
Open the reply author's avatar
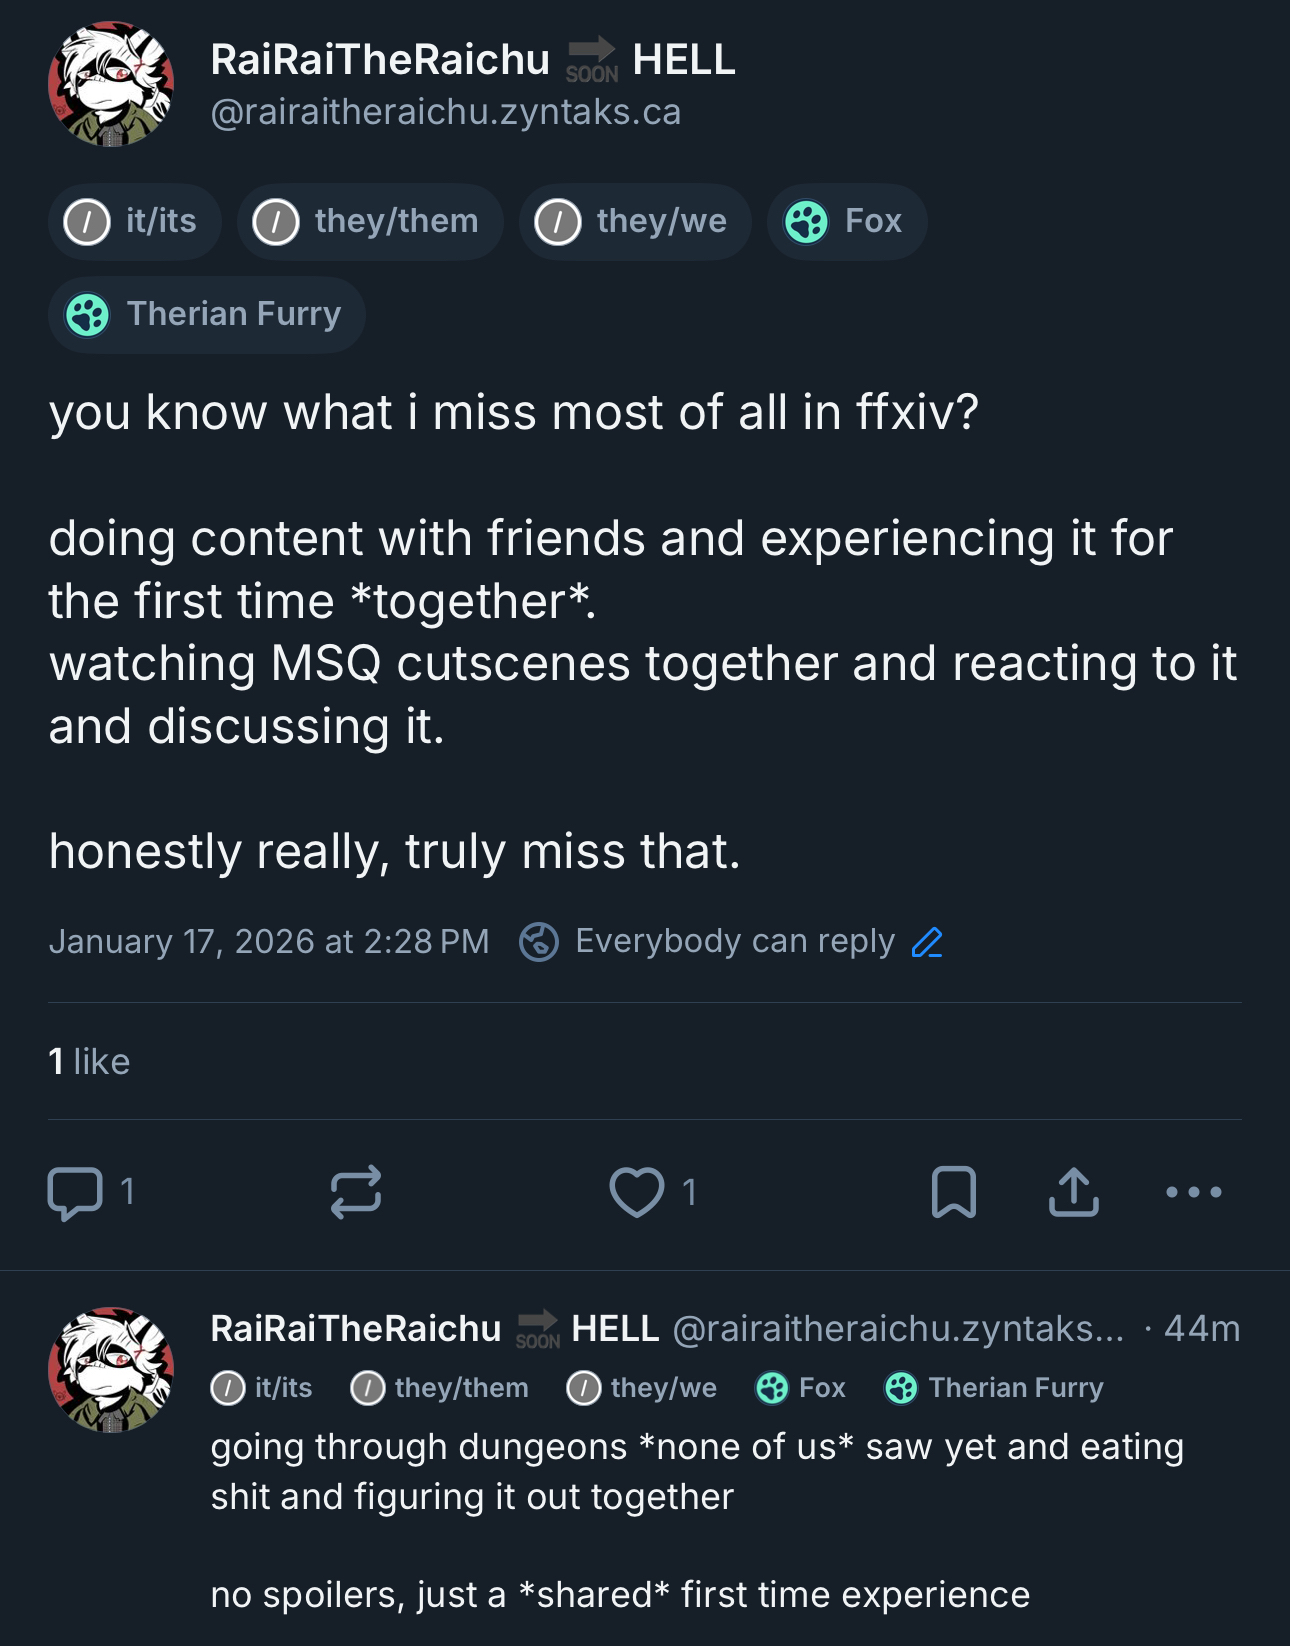pos(111,1369)
